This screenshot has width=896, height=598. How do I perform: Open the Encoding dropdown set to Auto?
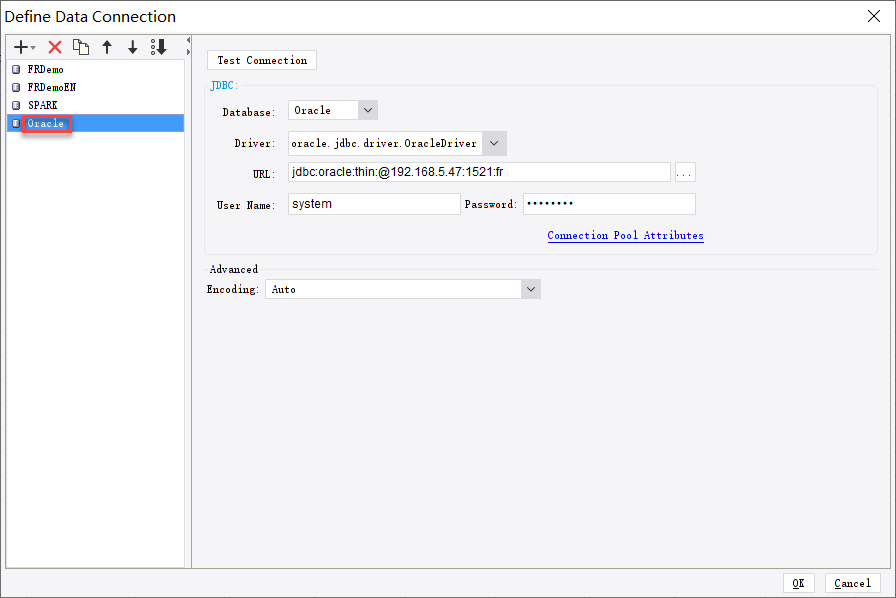click(x=530, y=288)
